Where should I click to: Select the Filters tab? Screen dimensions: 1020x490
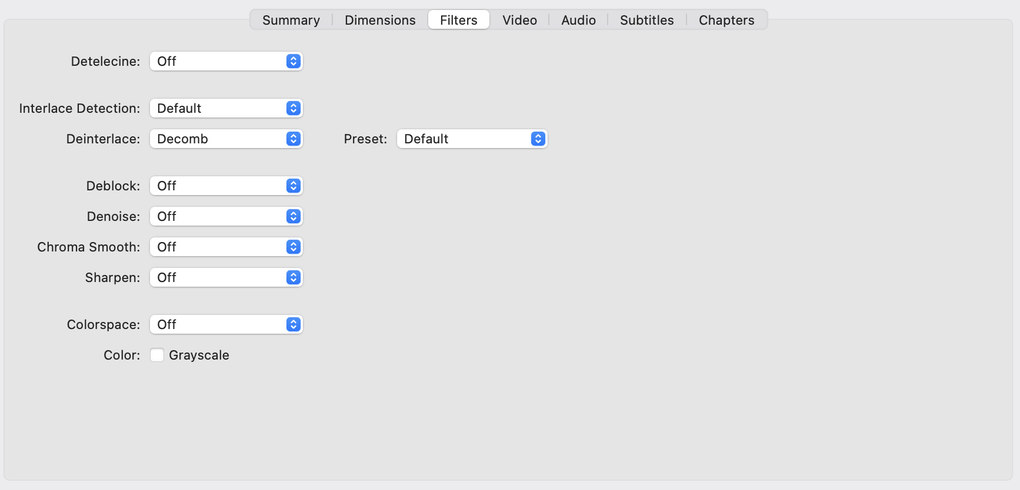(x=459, y=20)
